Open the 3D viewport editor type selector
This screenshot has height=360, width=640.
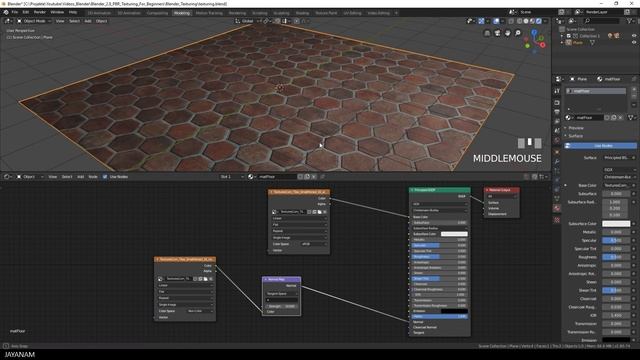tap(7, 21)
